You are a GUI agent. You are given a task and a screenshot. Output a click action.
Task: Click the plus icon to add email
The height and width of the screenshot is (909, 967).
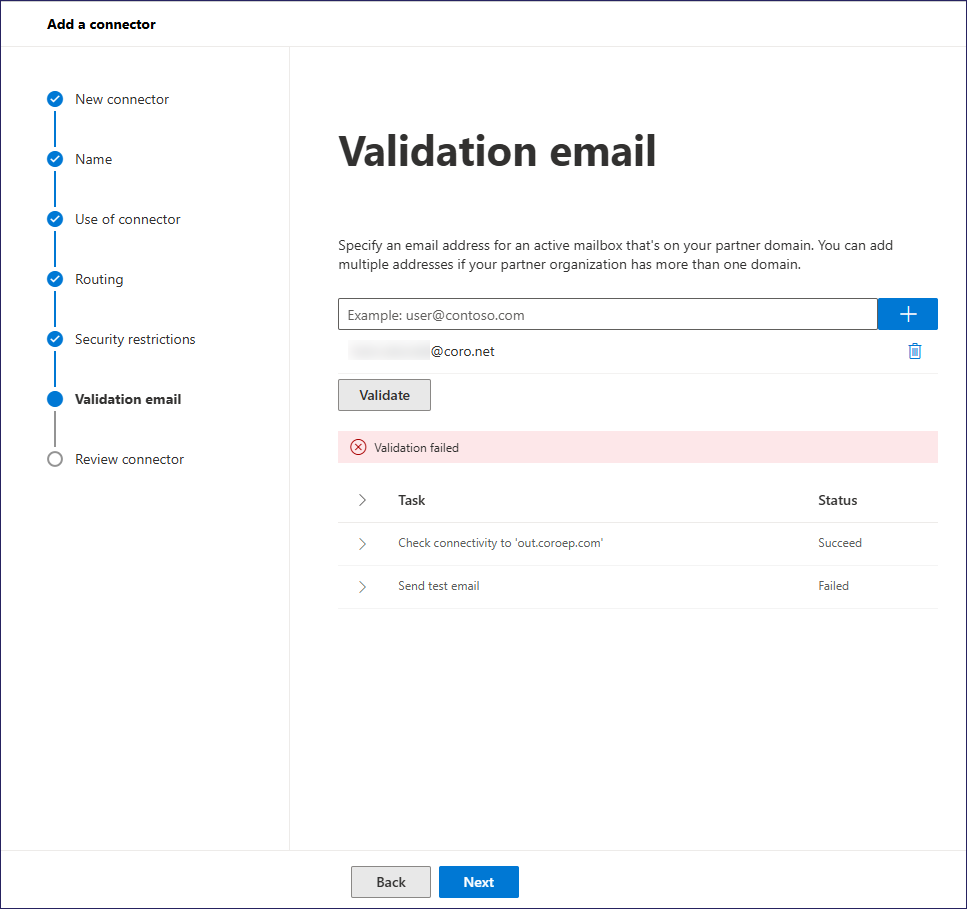pyautogui.click(x=907, y=314)
